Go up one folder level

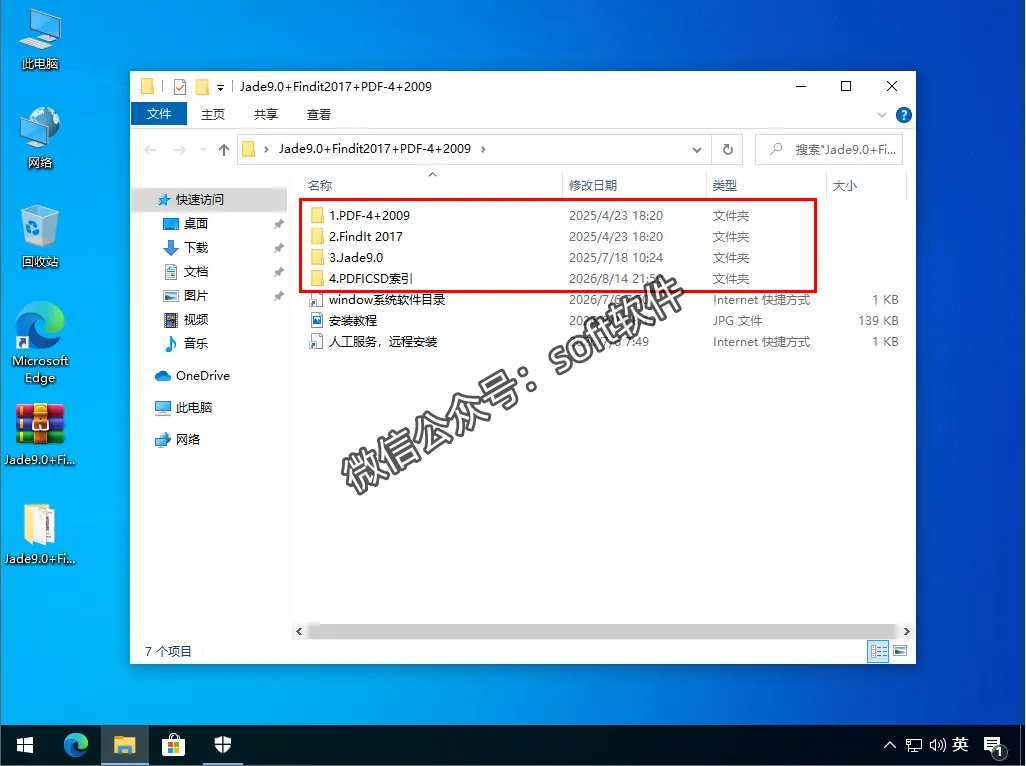224,150
